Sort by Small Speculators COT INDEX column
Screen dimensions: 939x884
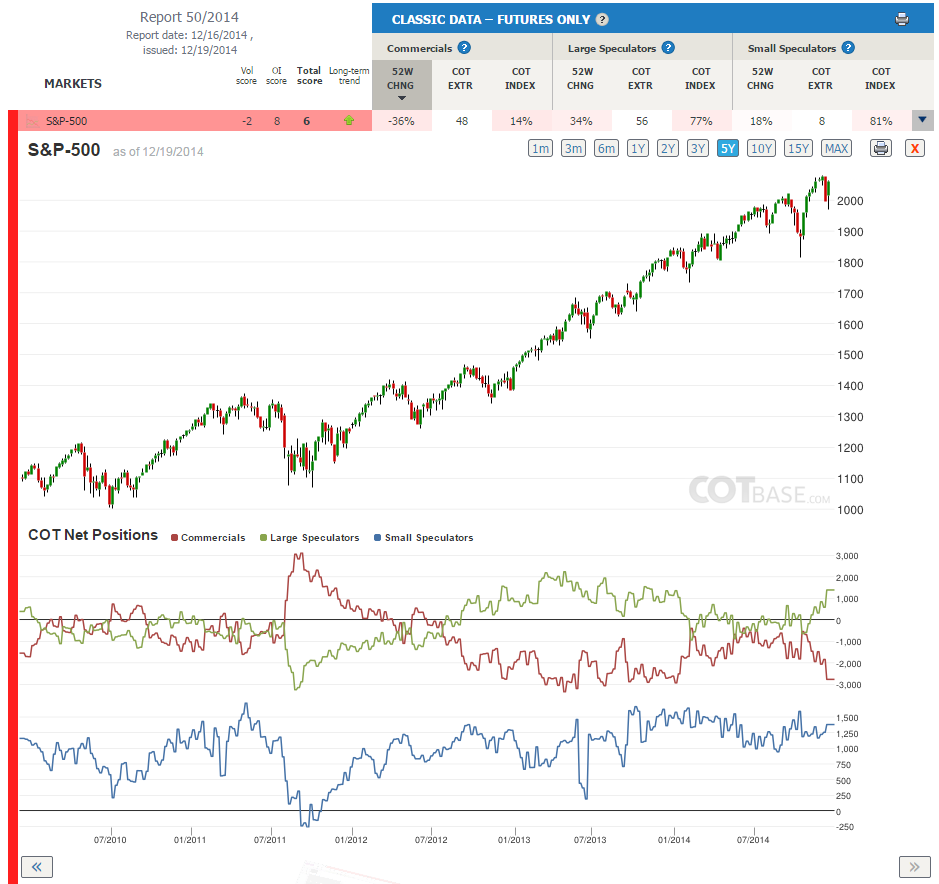(880, 78)
